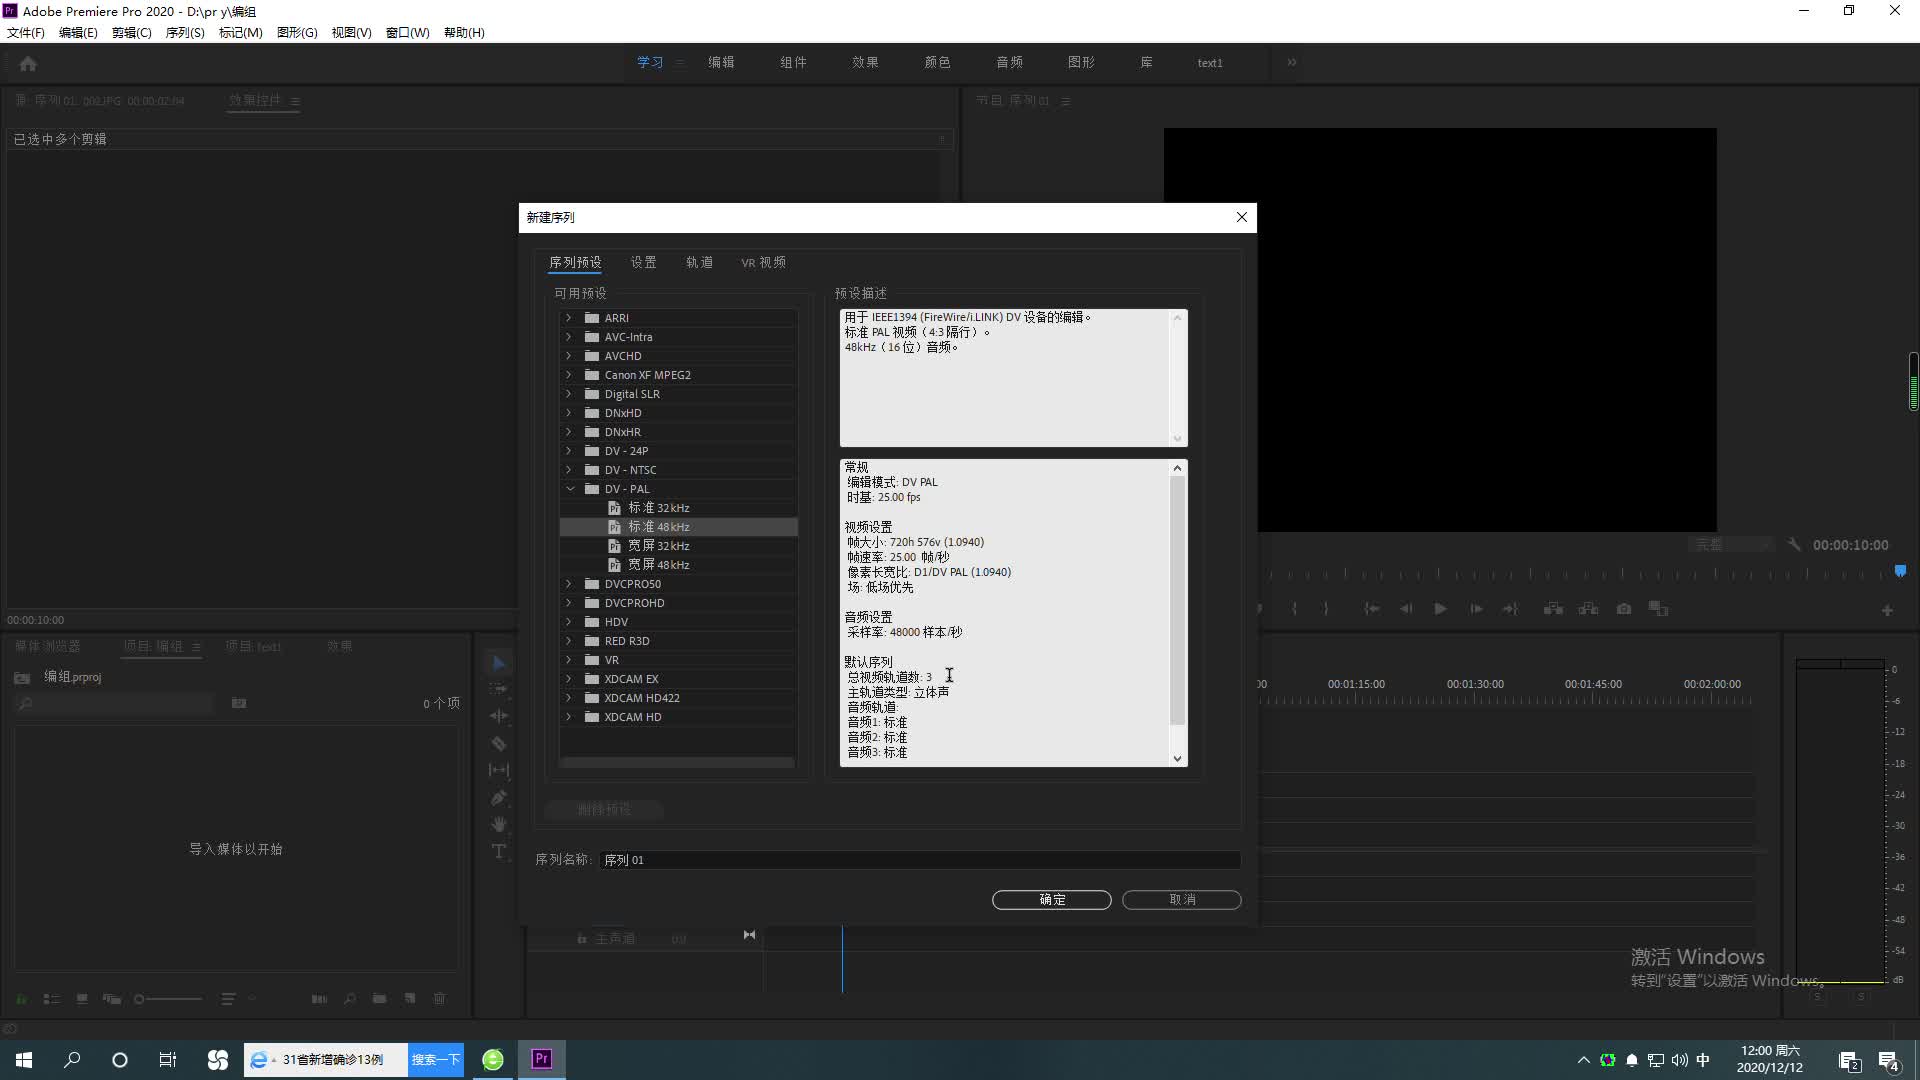Click Step Back one frame button
The image size is (1920, 1080).
point(1406,608)
